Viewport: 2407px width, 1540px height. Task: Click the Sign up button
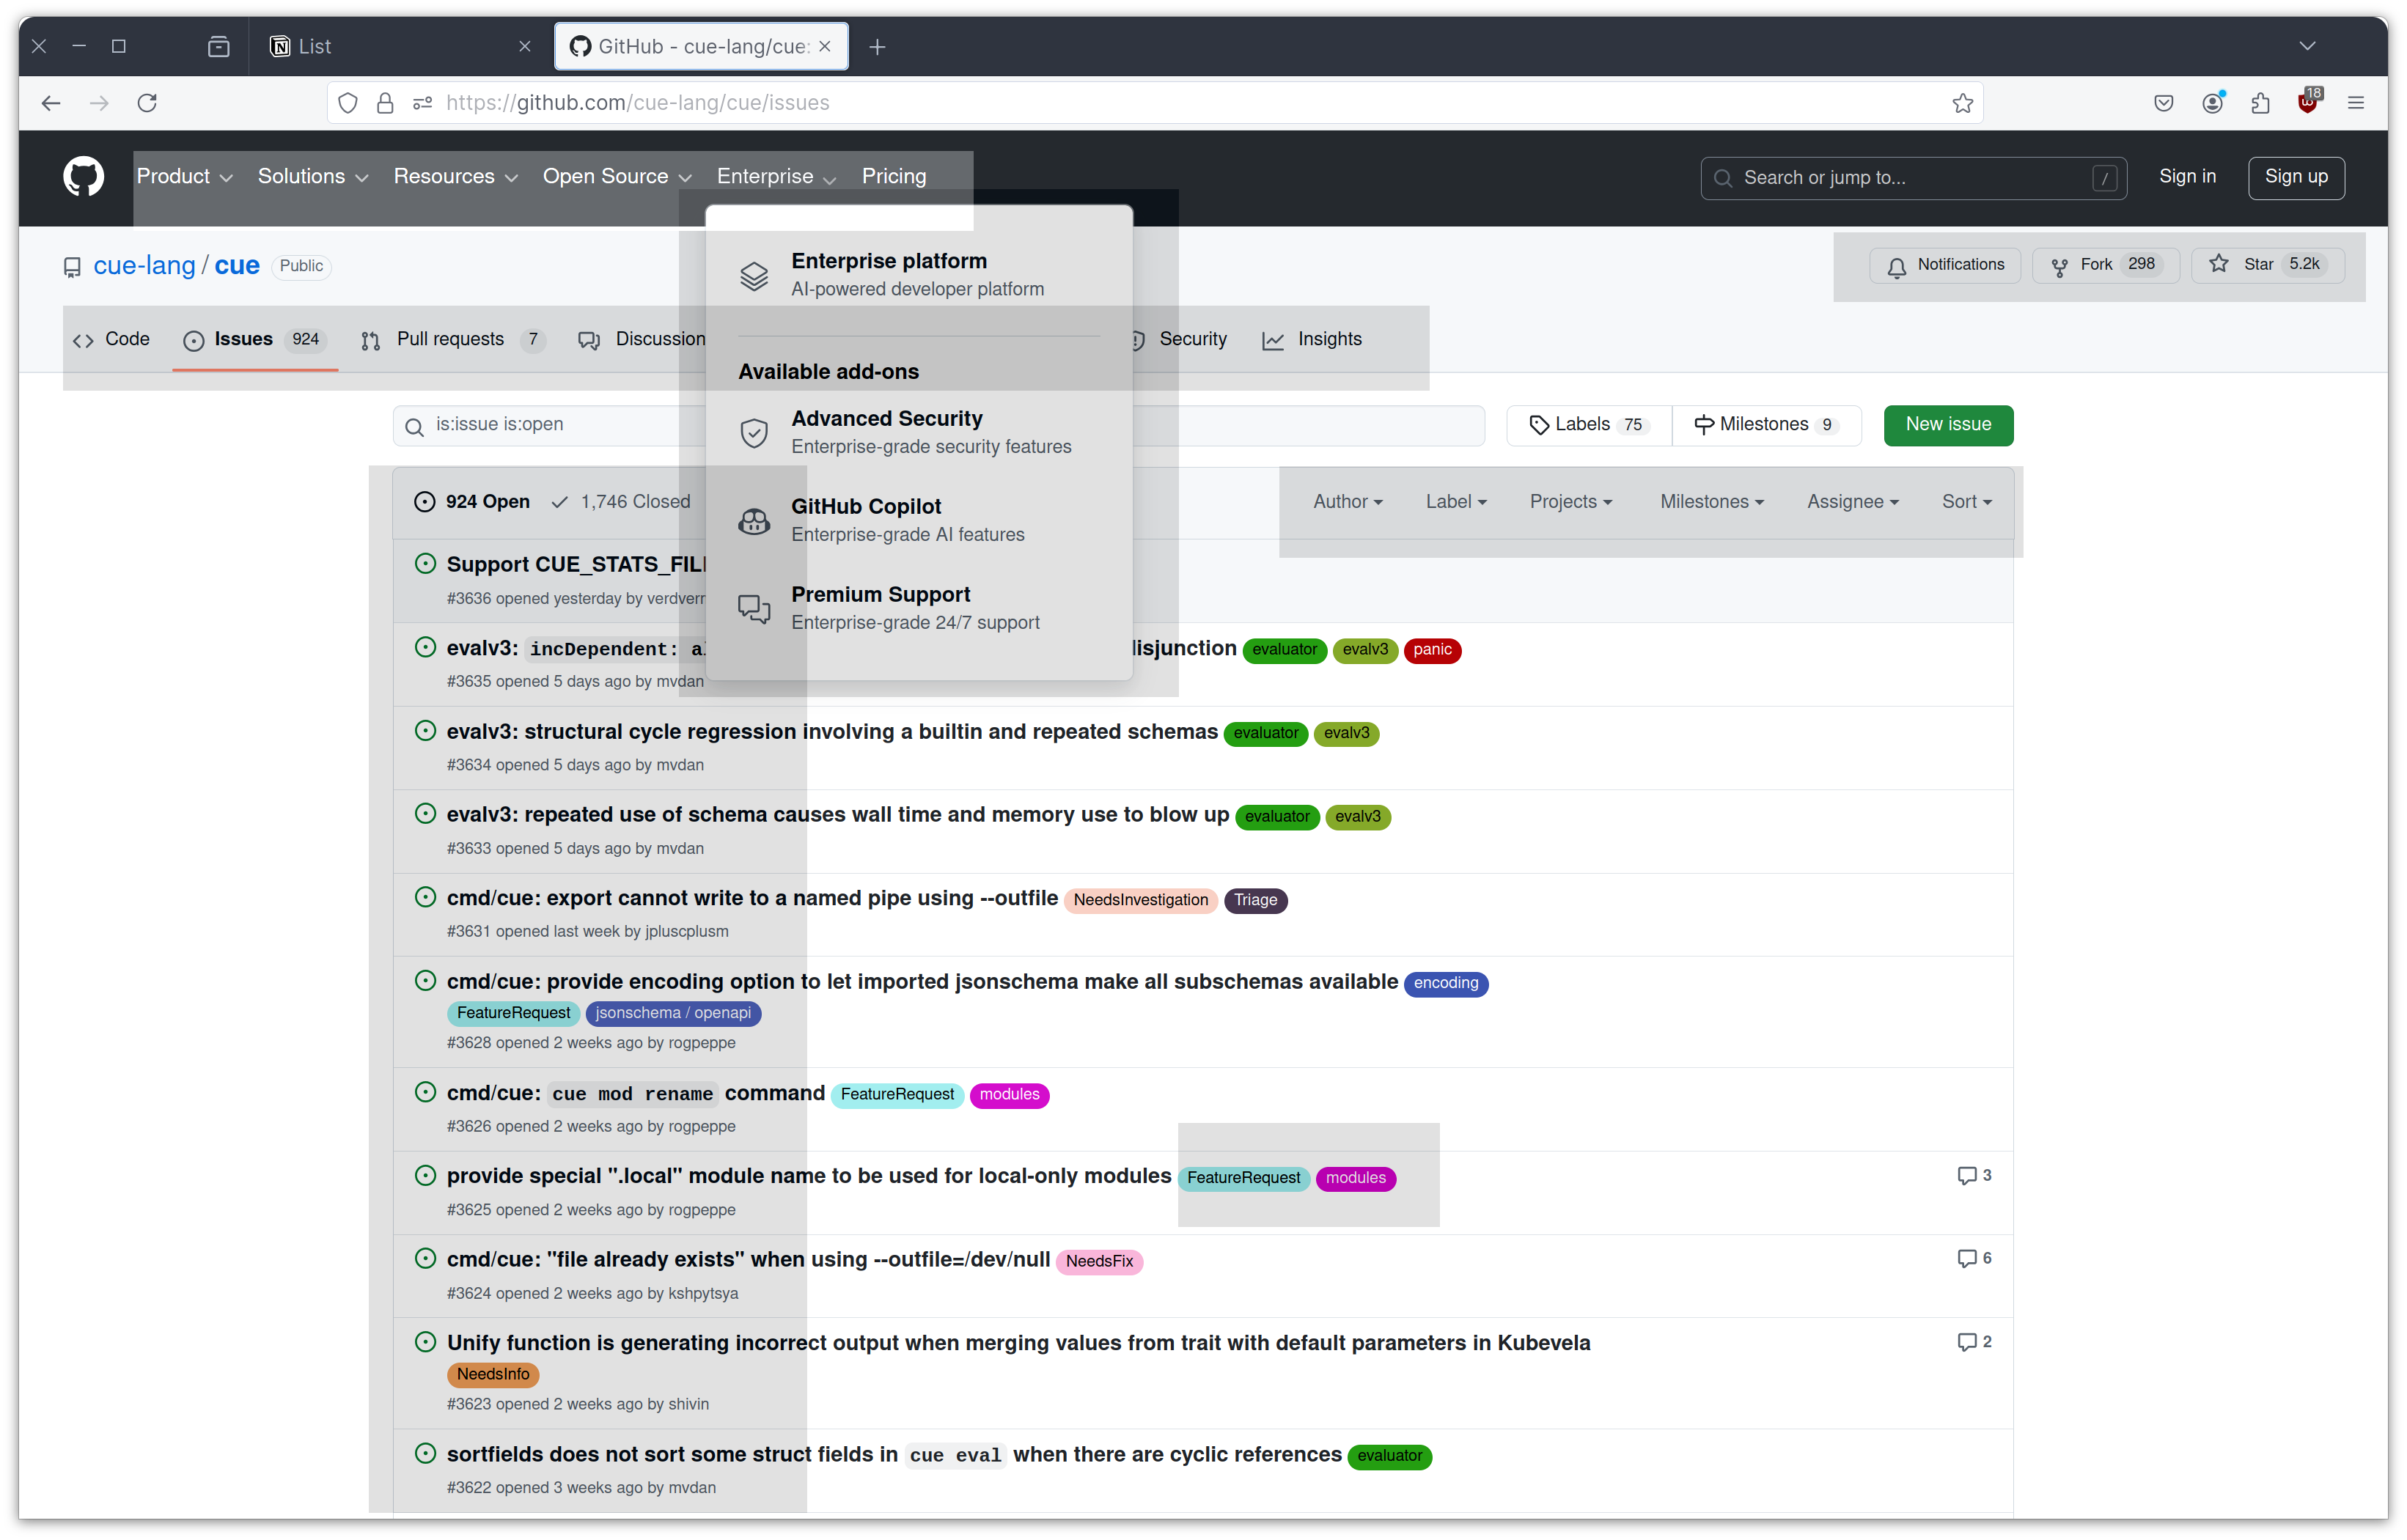(2295, 177)
